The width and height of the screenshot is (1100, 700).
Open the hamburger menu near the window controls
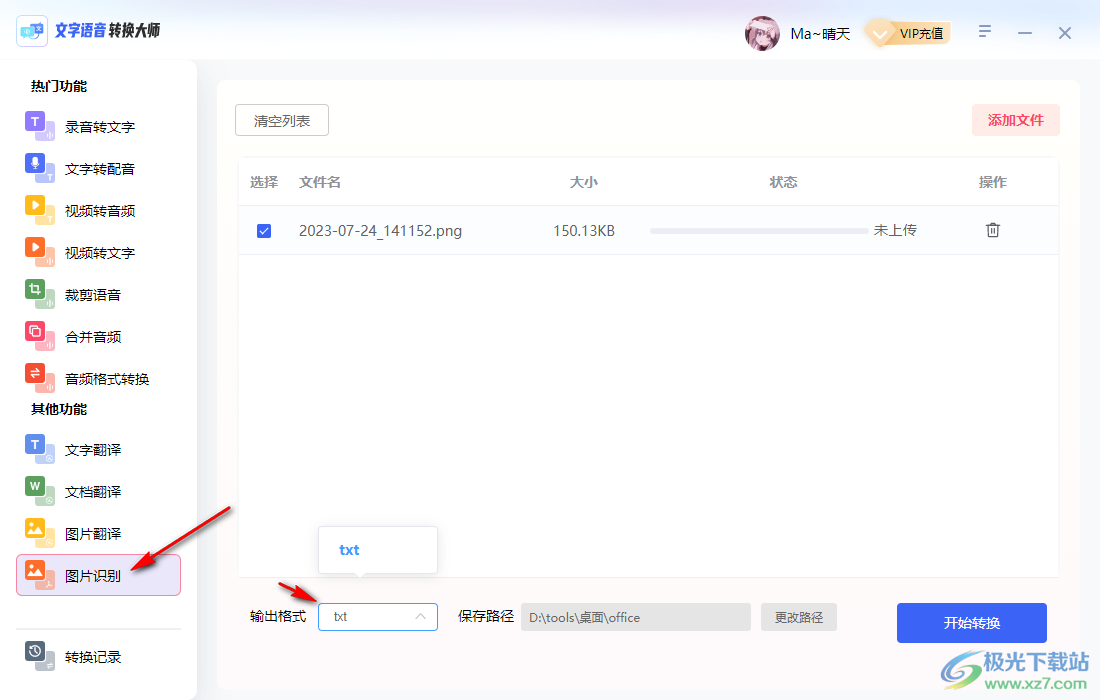coord(985,32)
